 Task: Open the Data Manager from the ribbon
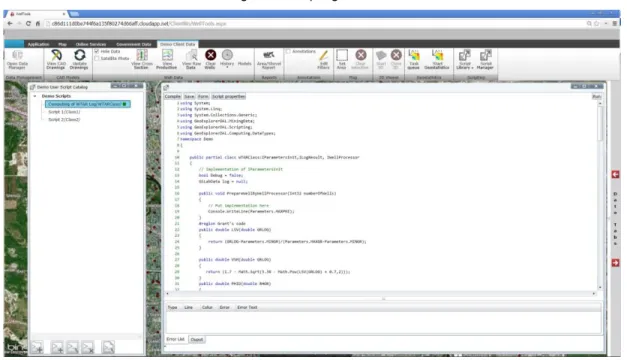pos(17,60)
